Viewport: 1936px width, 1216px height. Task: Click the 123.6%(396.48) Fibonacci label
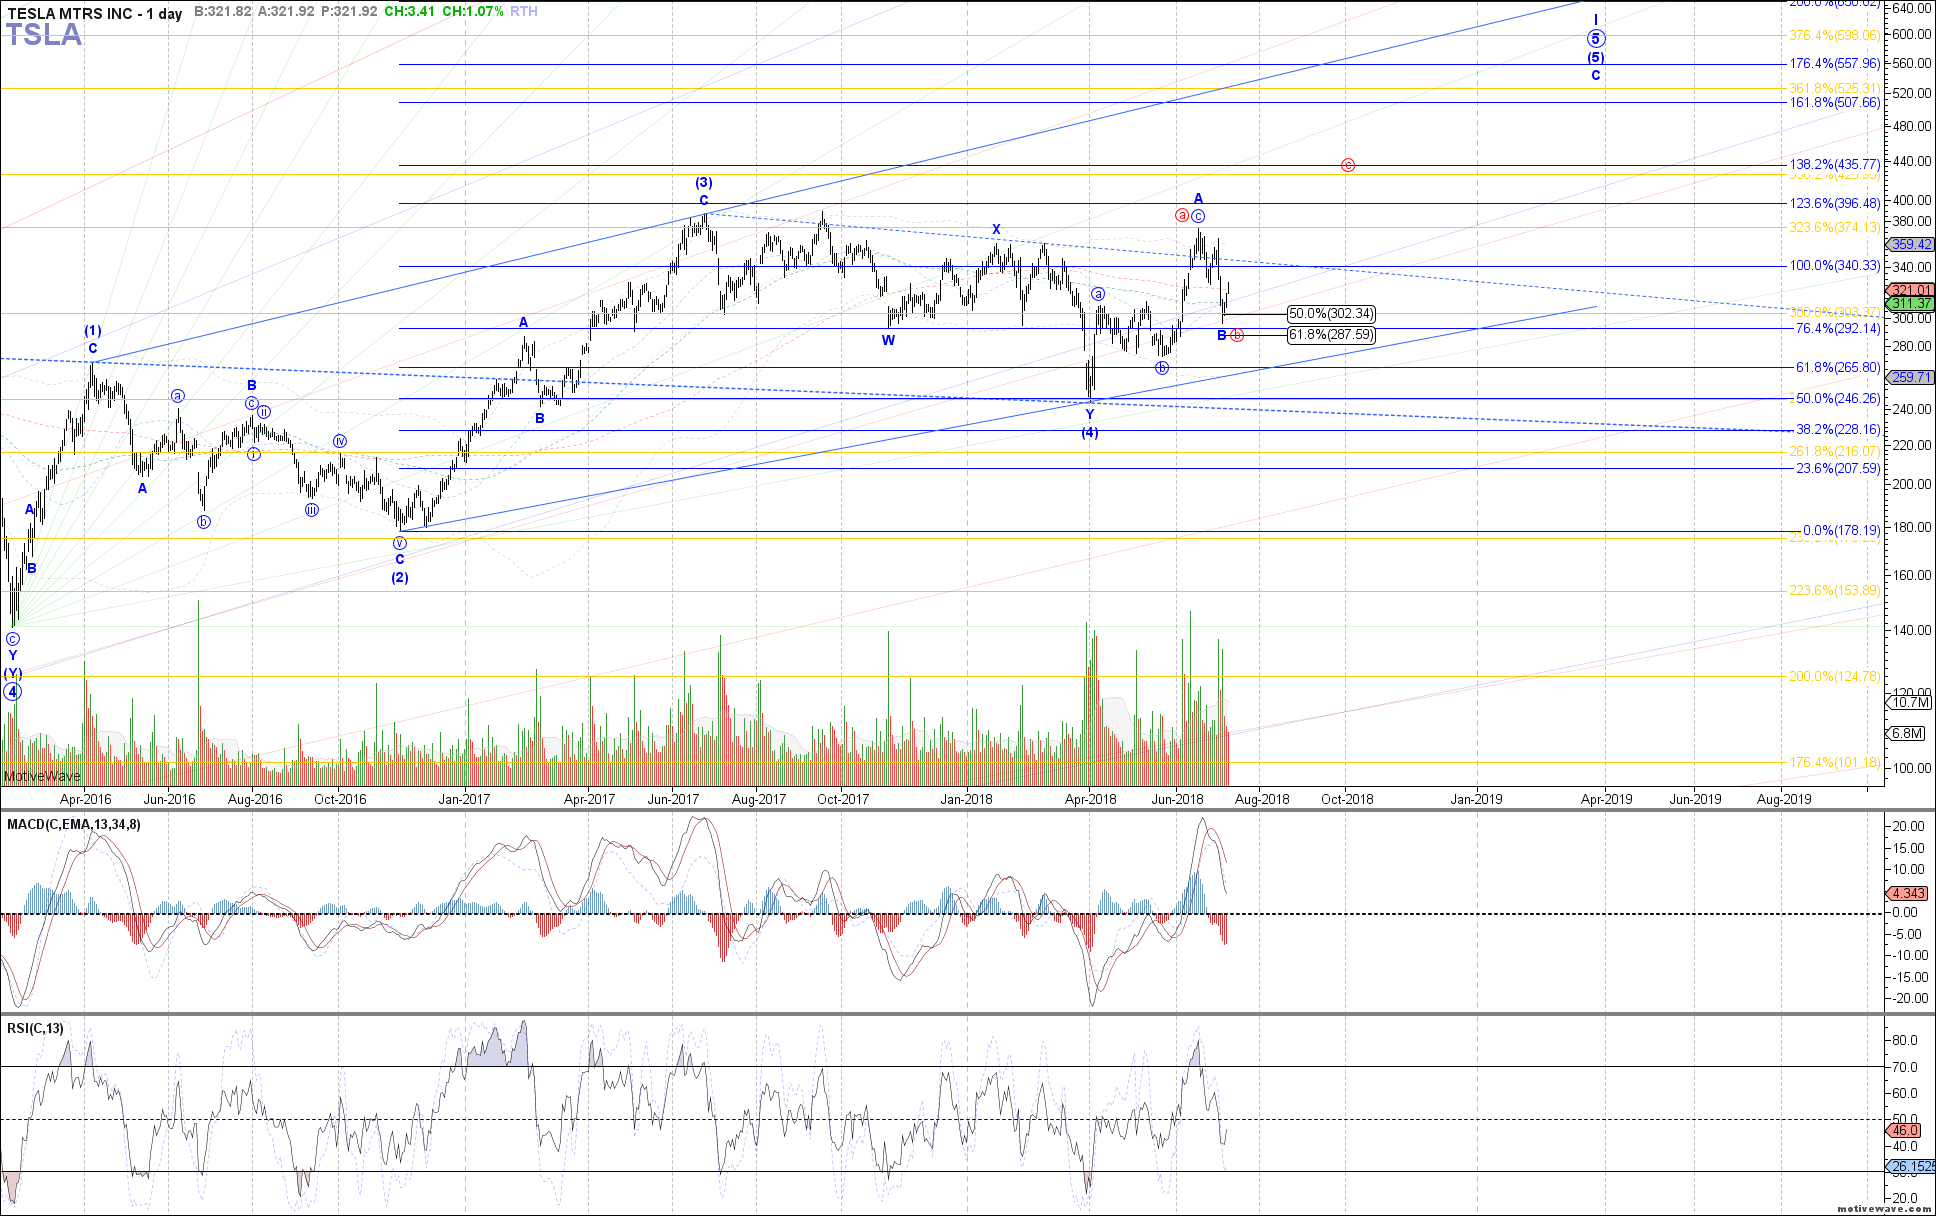[1834, 204]
